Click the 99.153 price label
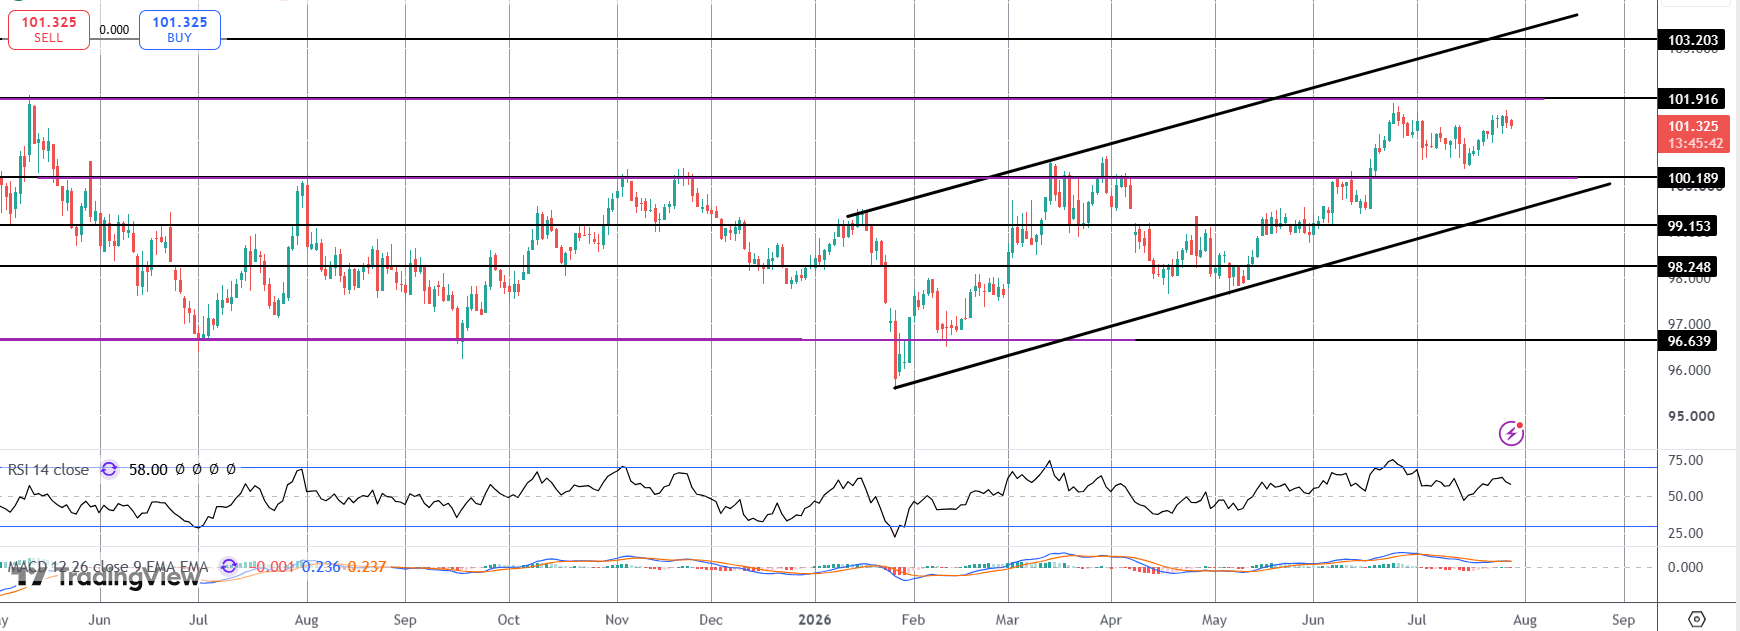The image size is (1740, 631). coord(1688,226)
